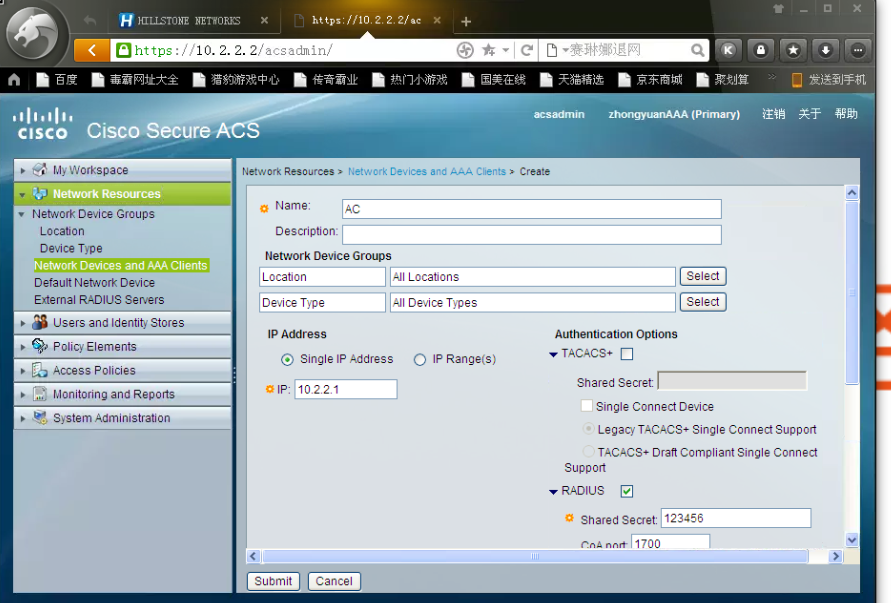Image resolution: width=891 pixels, height=603 pixels.
Task: Submit the new network device
Action: coord(273,581)
